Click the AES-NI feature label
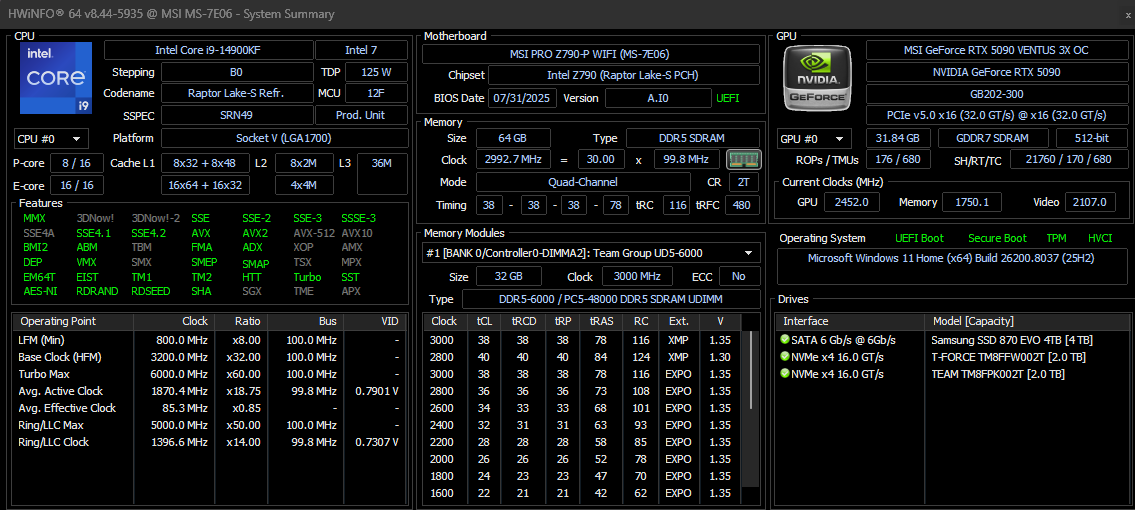 click(x=40, y=291)
